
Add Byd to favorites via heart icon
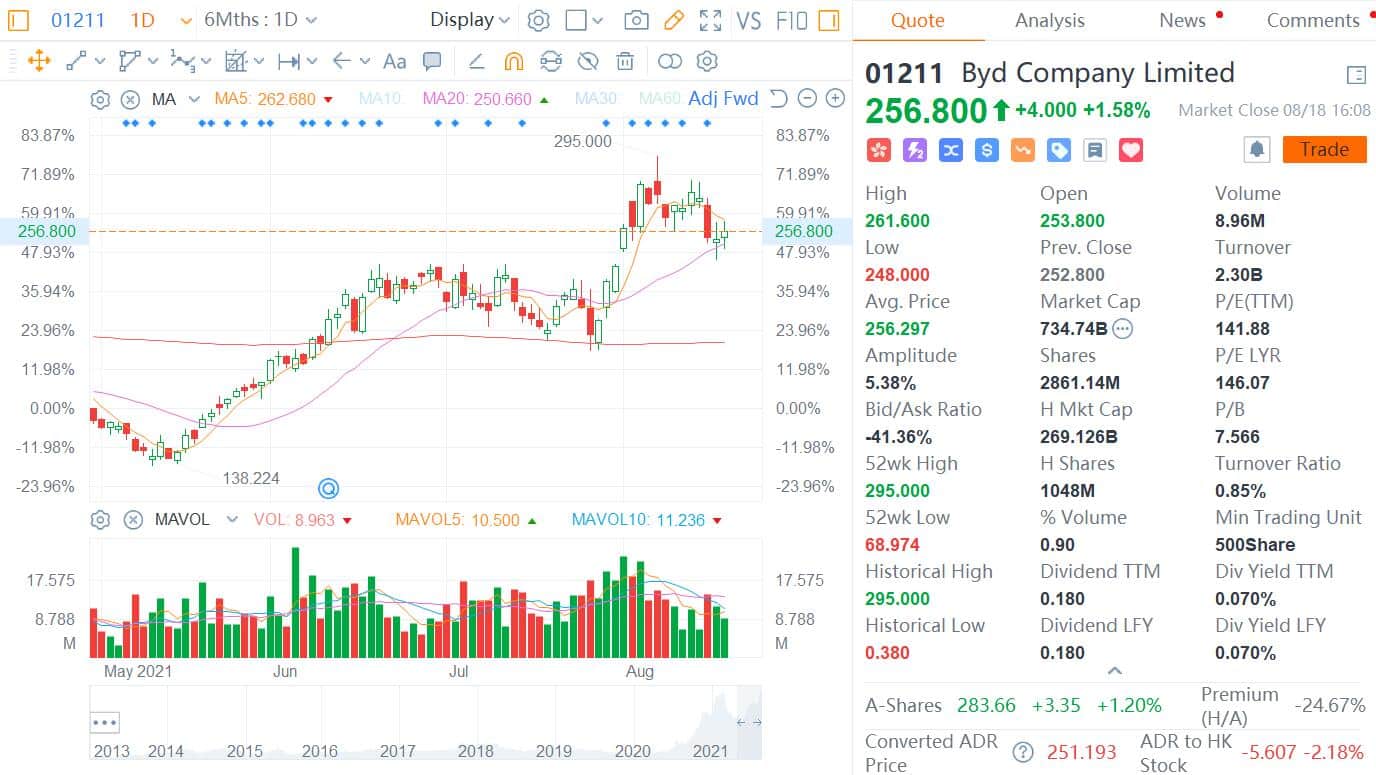click(x=1129, y=150)
